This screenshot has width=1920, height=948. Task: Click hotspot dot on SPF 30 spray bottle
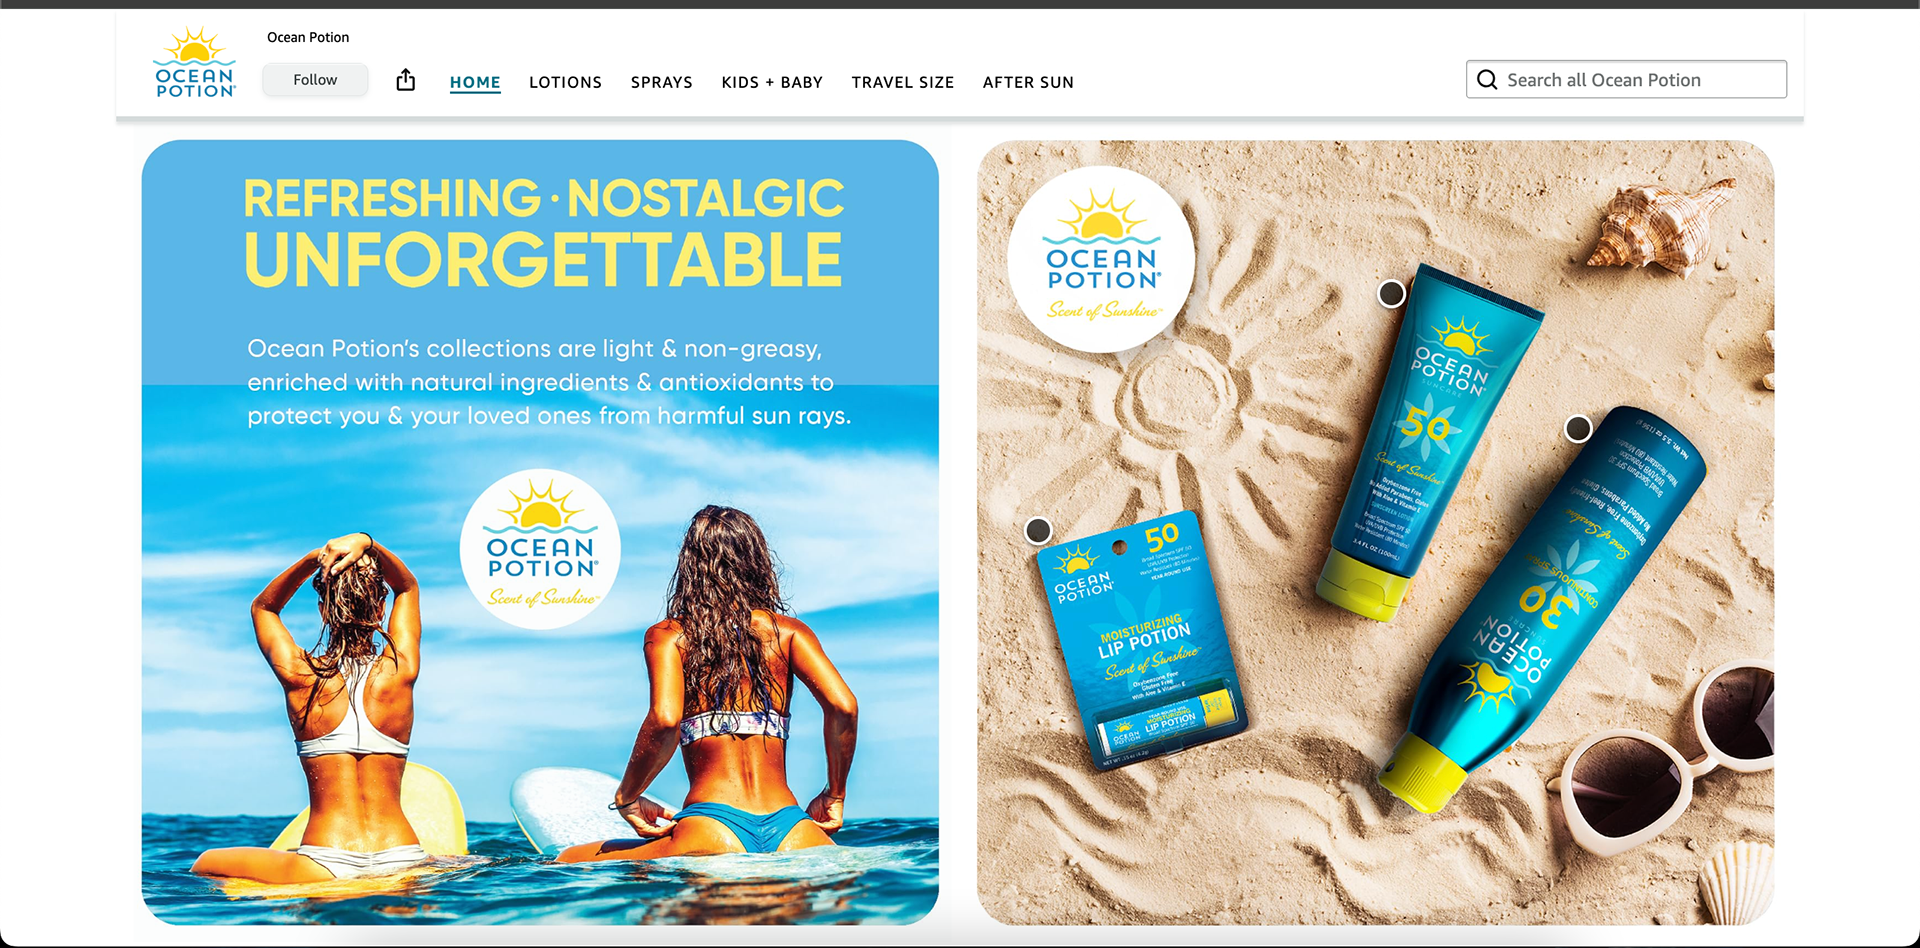click(1578, 429)
